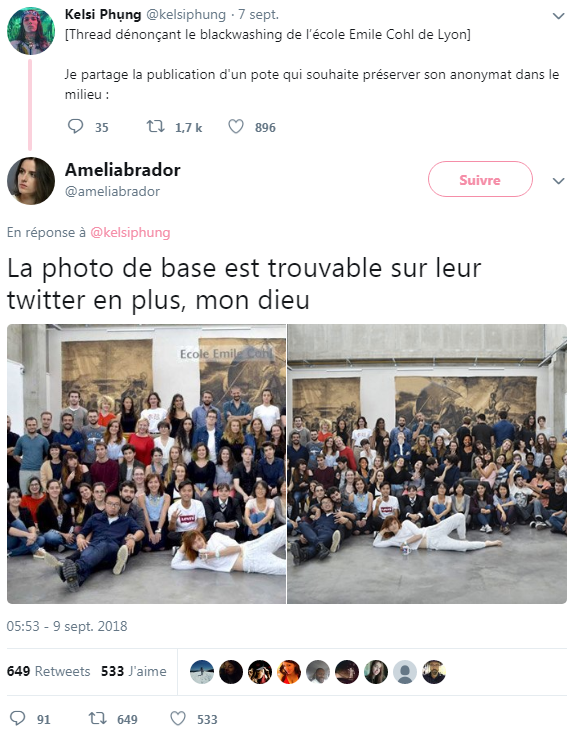
Task: Open Kelsi Phụng's profile avatar
Action: (x=31, y=31)
